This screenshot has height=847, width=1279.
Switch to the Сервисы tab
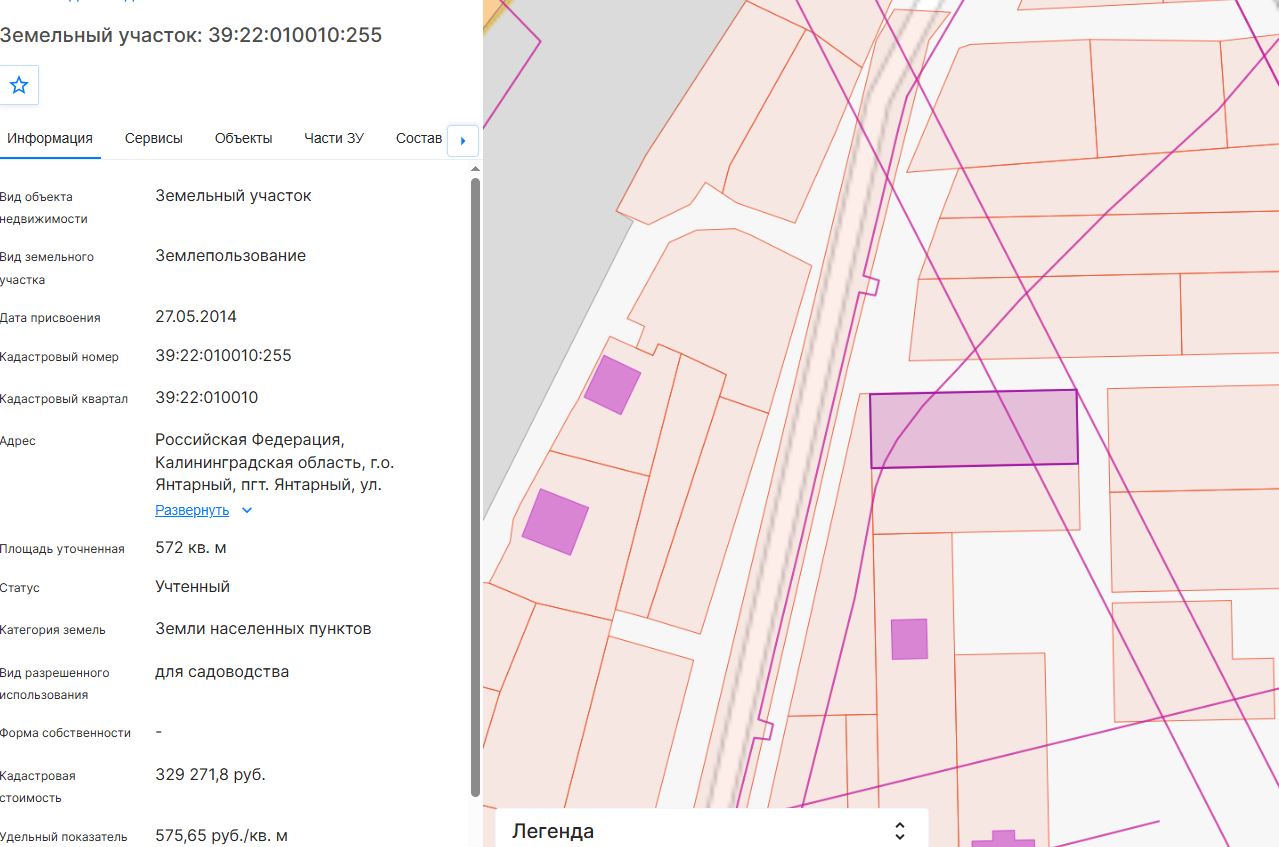click(x=154, y=139)
